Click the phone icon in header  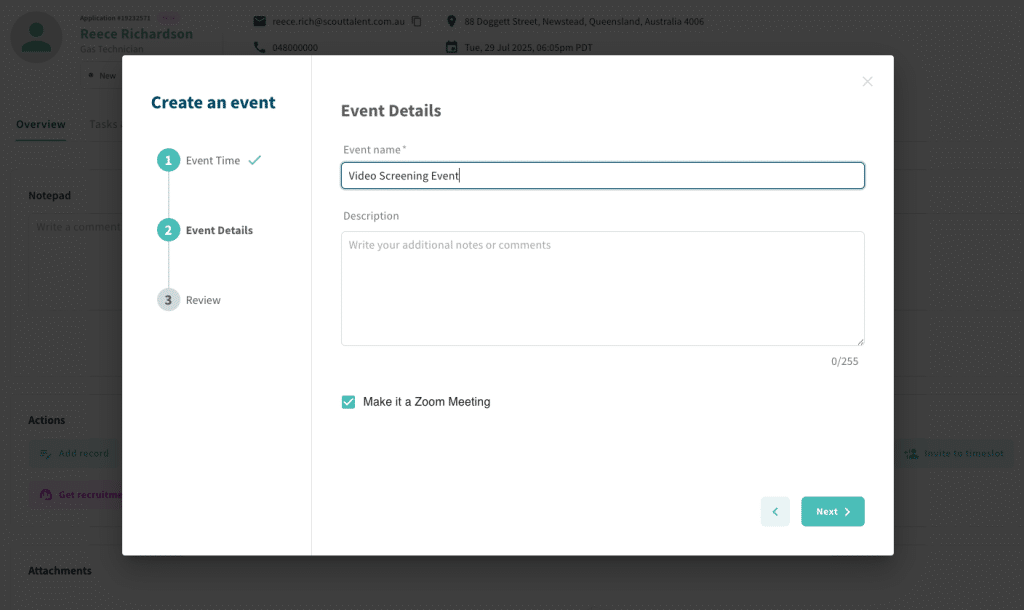click(x=260, y=47)
